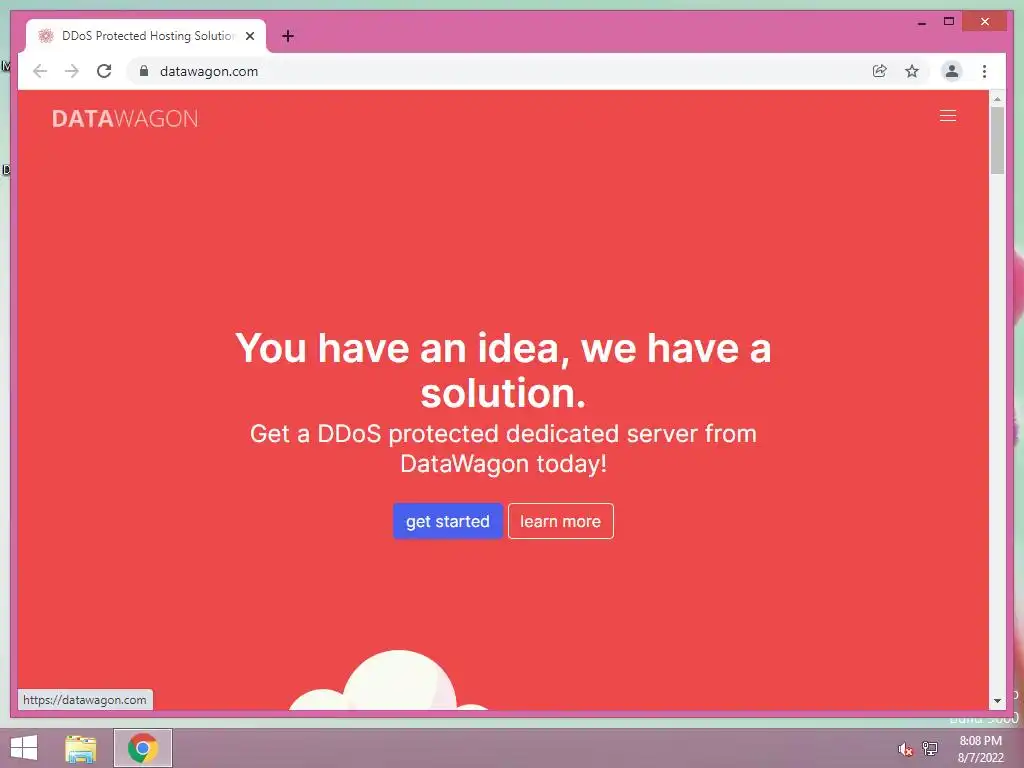This screenshot has width=1024, height=768.
Task: Share this page icon
Action: [x=880, y=71]
